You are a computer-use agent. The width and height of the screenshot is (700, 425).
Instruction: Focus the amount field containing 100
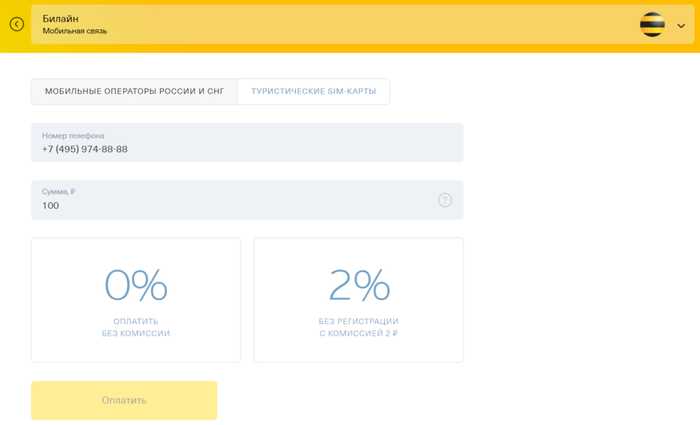(247, 200)
